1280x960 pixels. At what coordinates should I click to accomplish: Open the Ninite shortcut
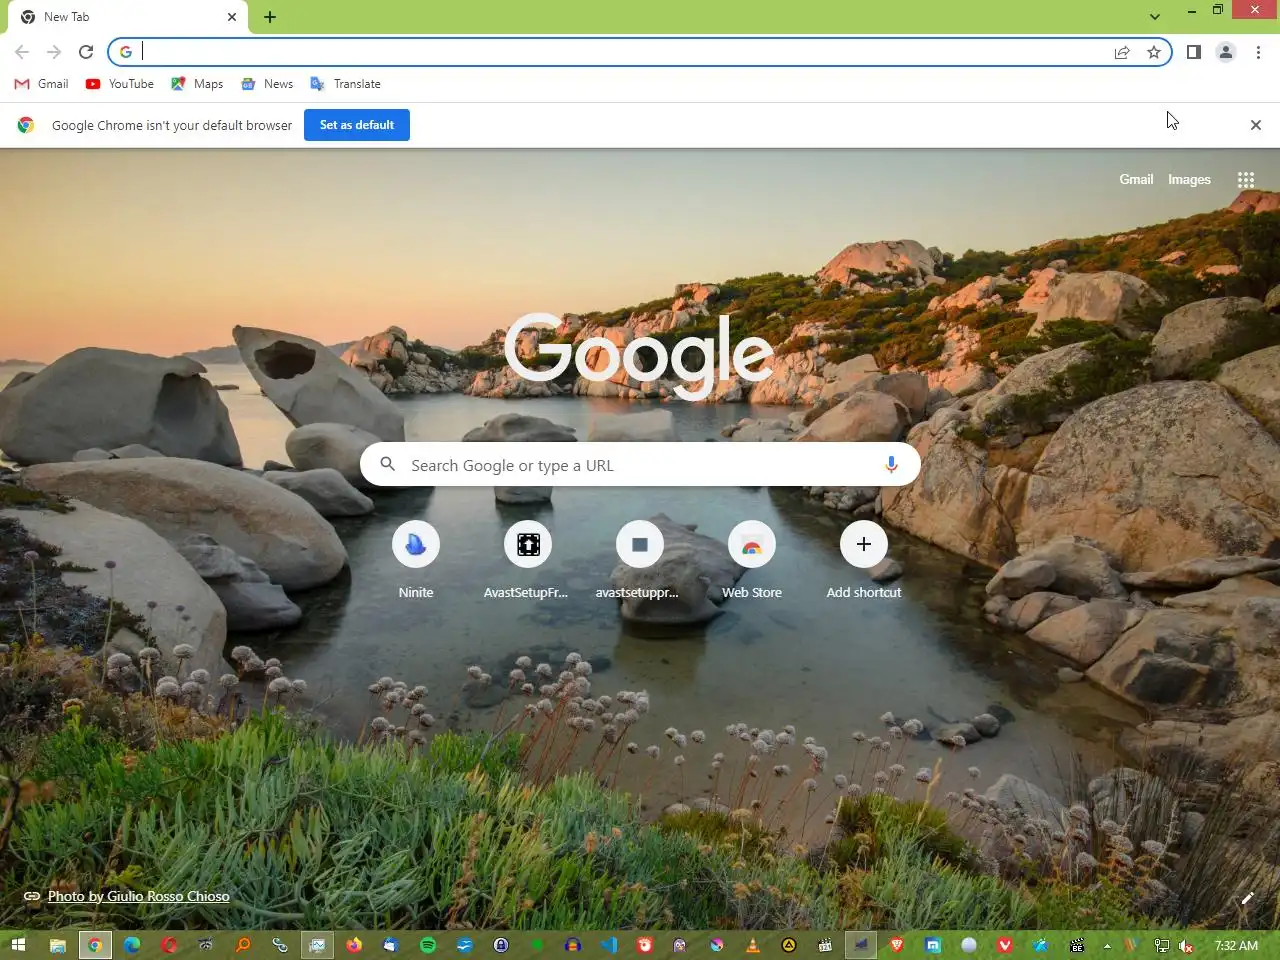416,561
